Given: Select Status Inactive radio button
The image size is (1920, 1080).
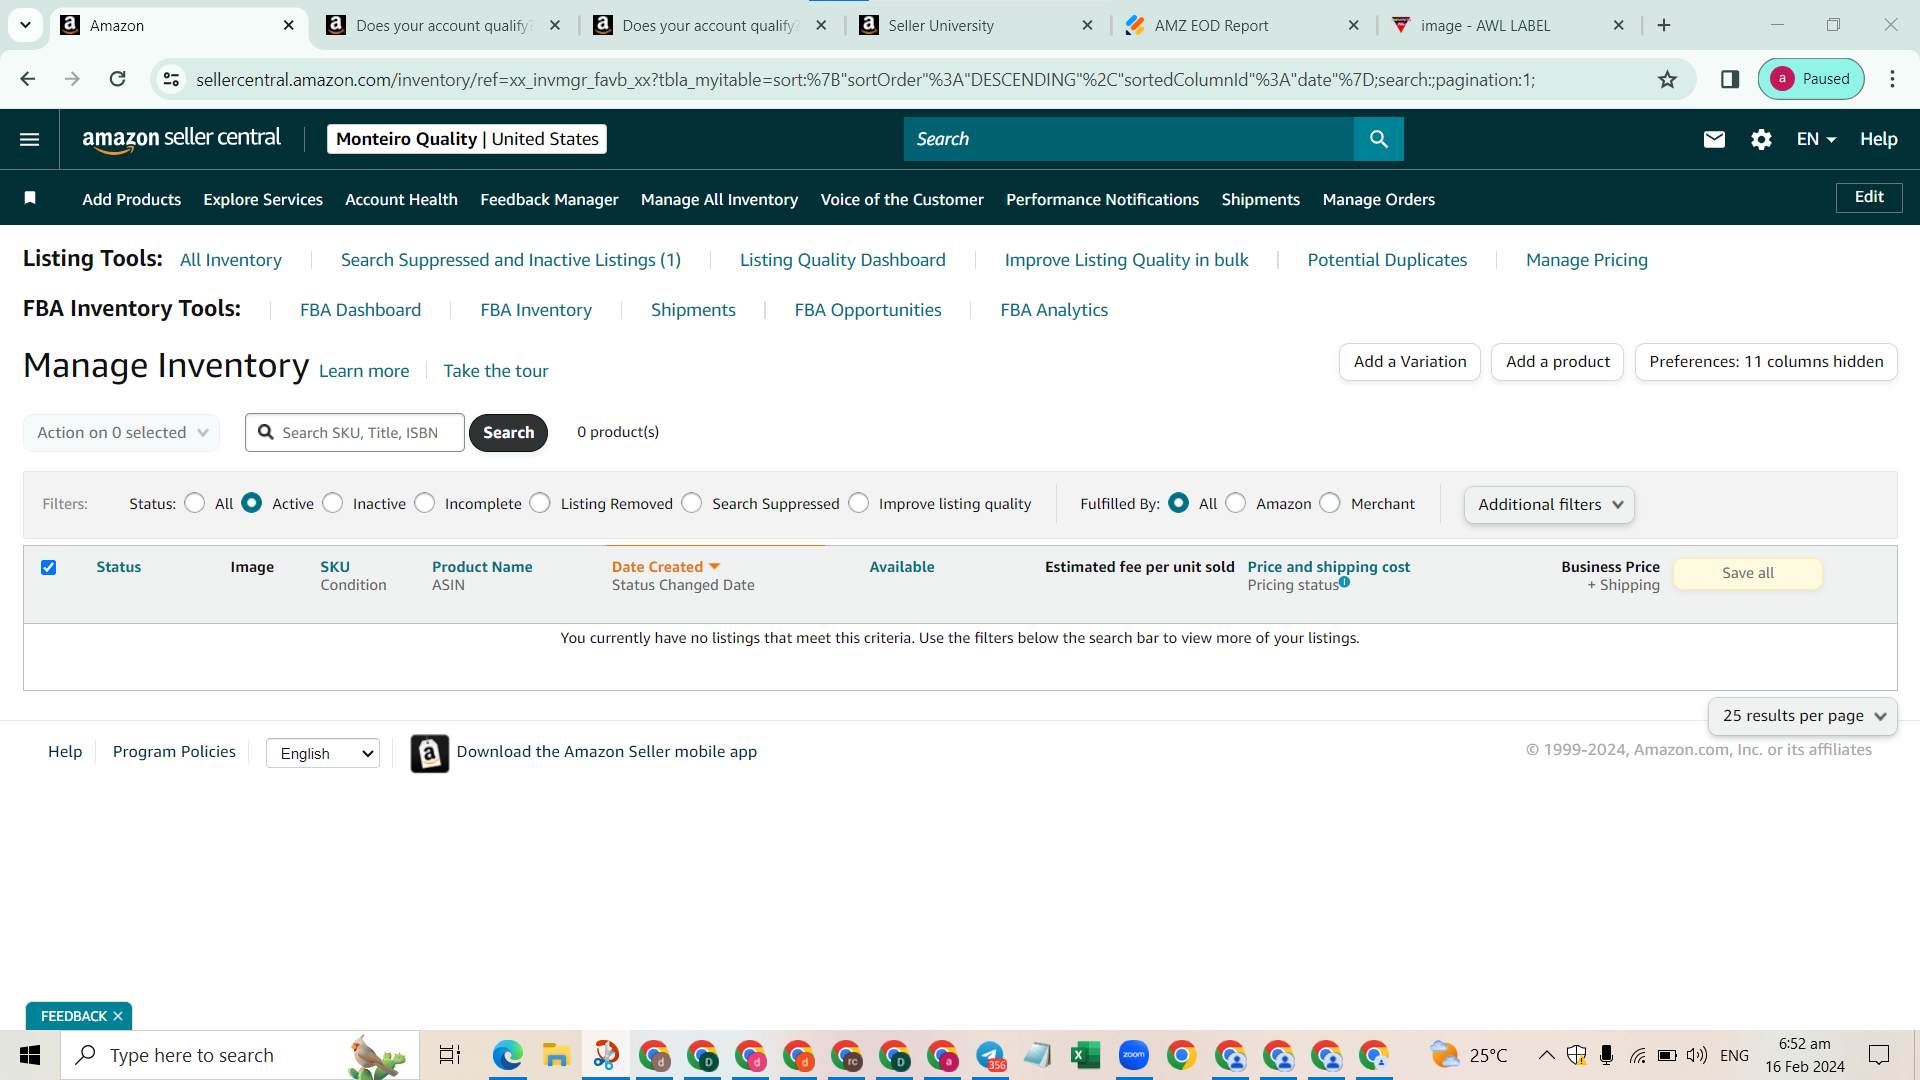Looking at the screenshot, I should tap(333, 503).
